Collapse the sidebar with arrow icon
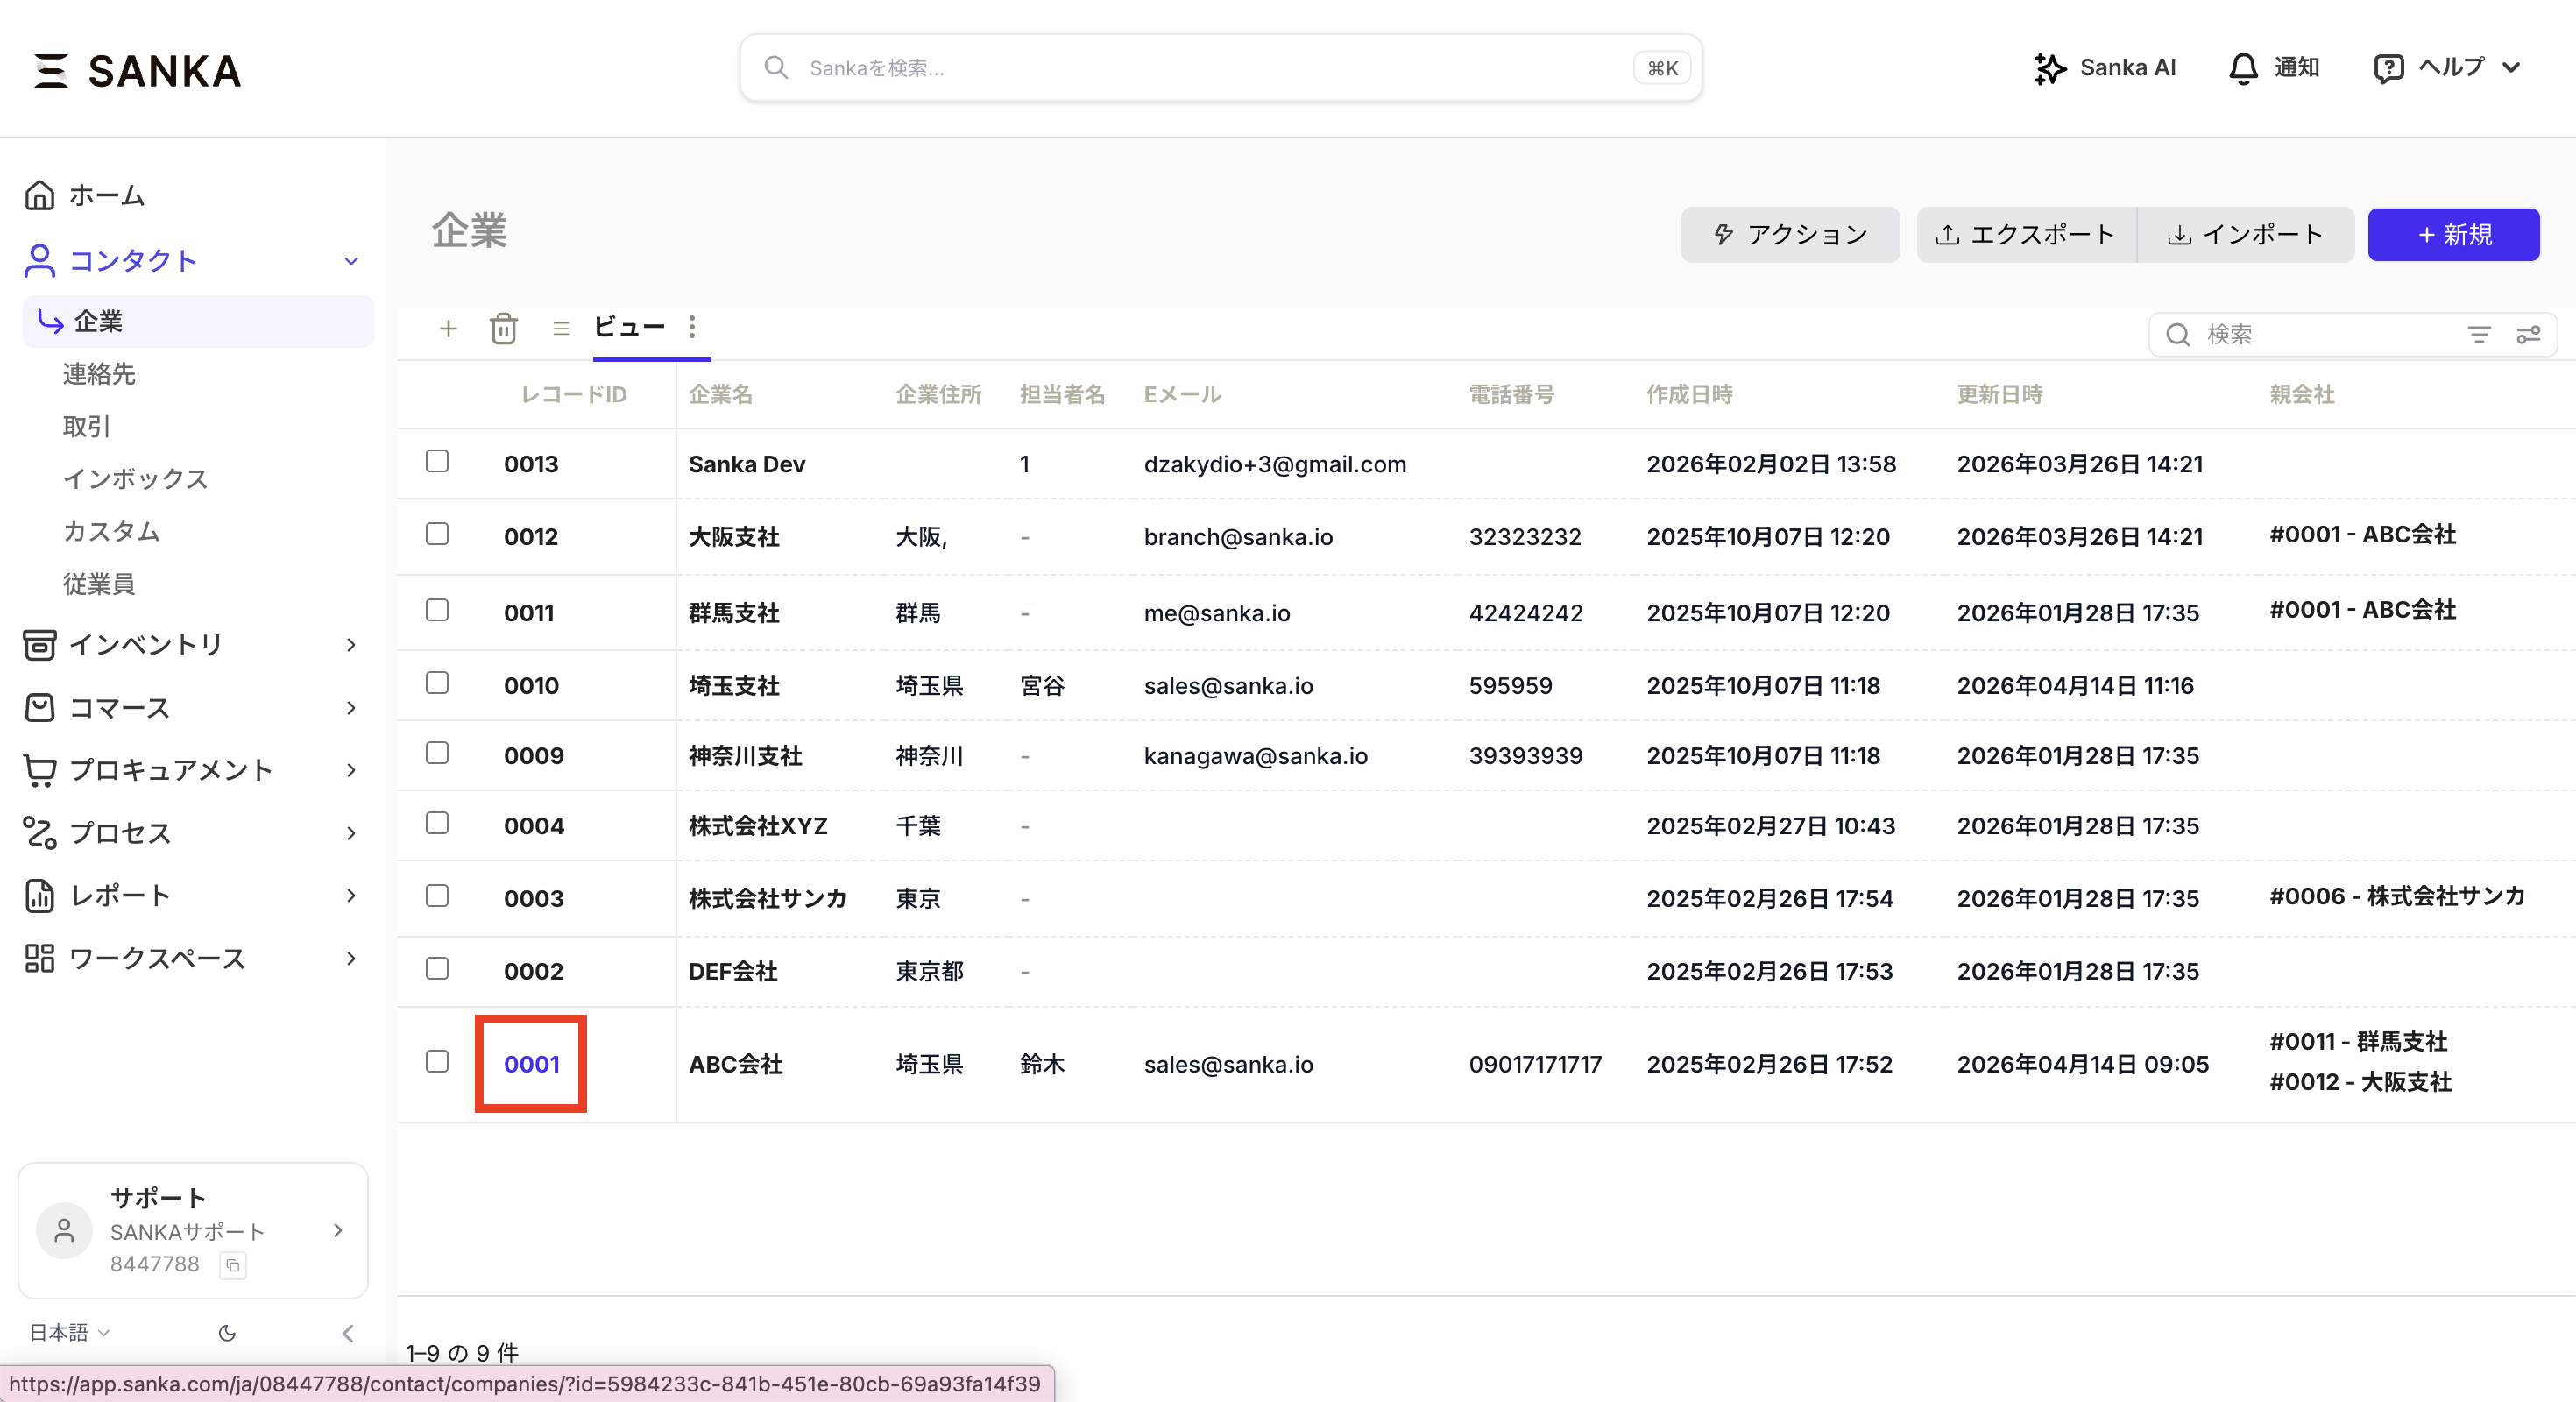 348,1333
